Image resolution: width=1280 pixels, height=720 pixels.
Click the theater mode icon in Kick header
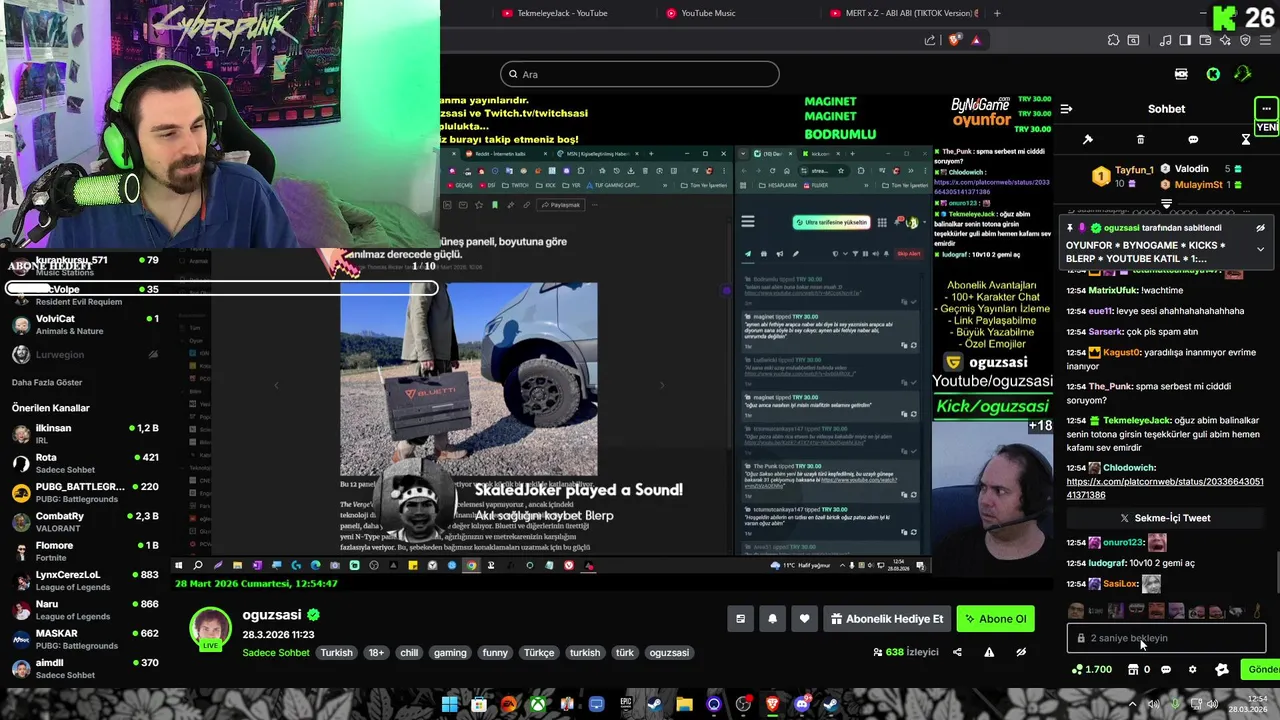click(x=1181, y=74)
